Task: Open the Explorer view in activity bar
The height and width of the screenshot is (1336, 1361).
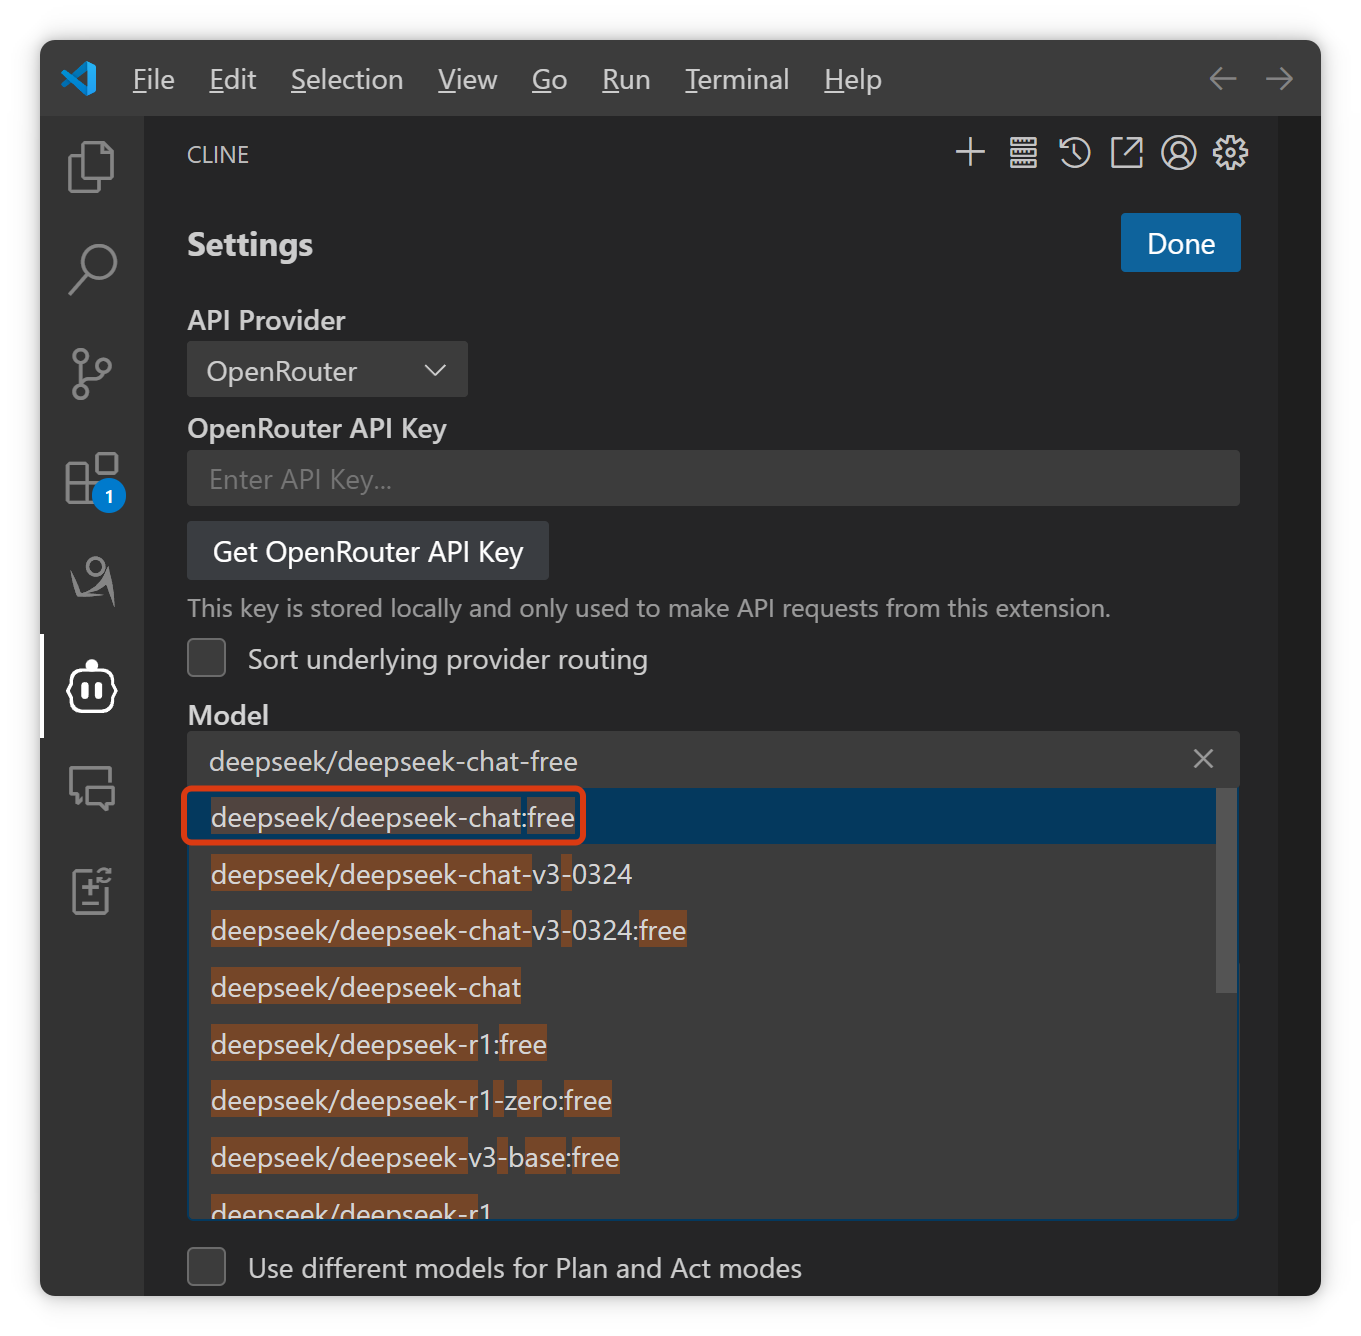Action: point(91,166)
